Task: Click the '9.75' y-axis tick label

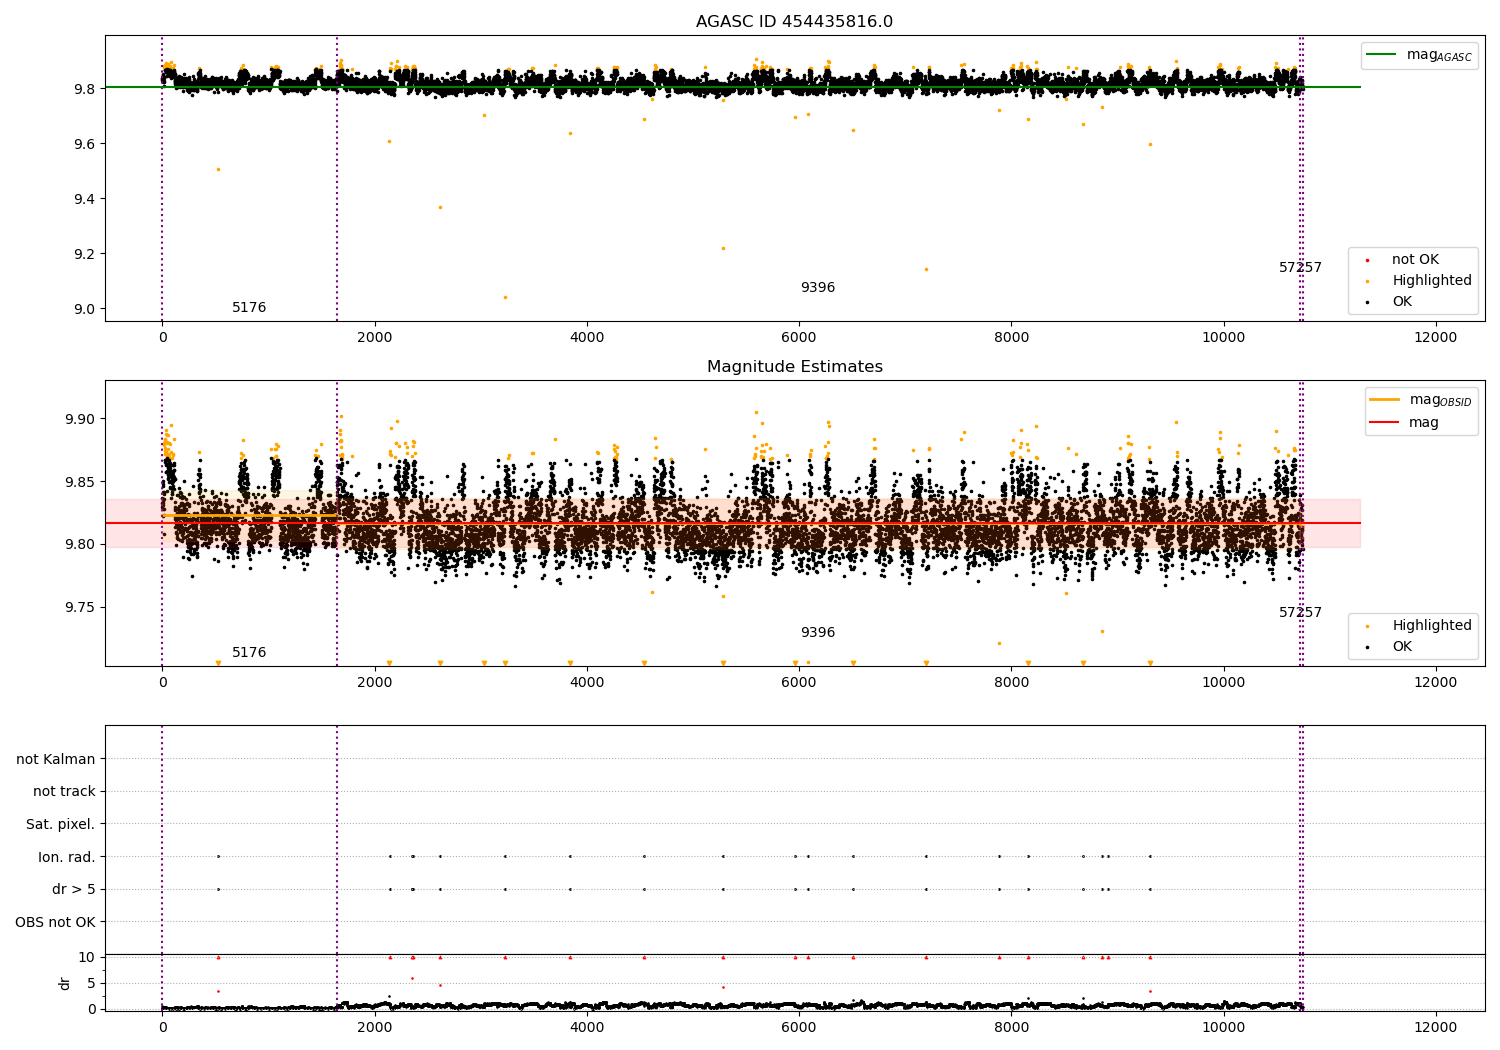Action: [x=81, y=608]
